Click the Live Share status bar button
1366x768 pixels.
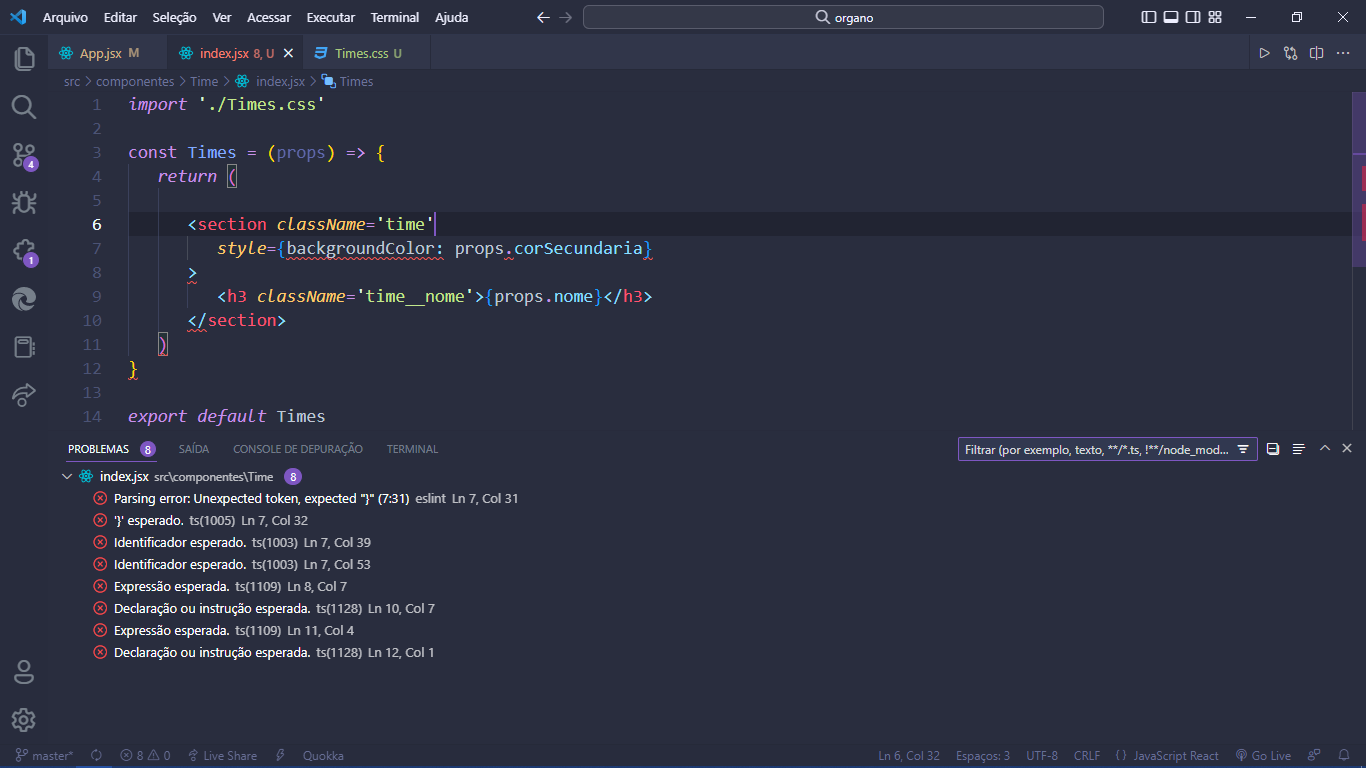[222, 756]
